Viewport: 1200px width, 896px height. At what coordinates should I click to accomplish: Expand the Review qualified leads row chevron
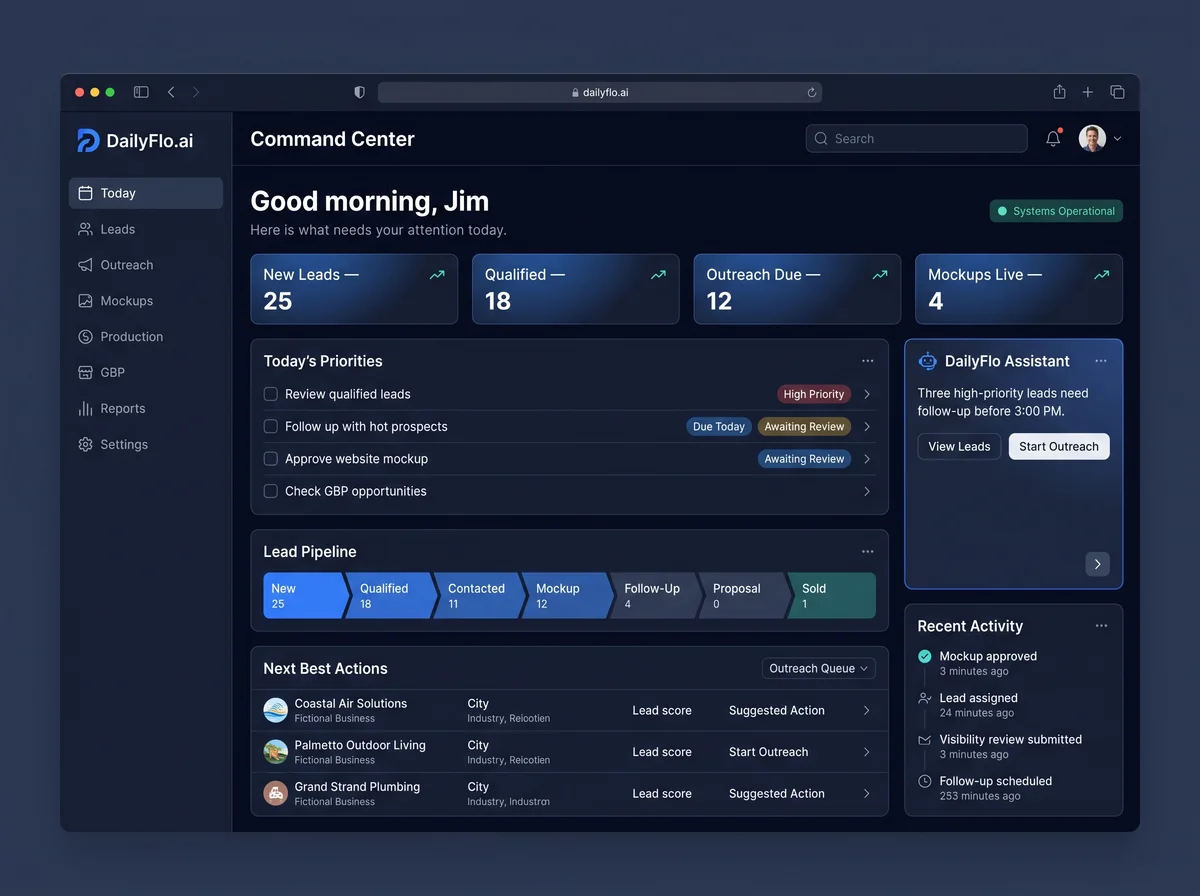click(x=867, y=394)
